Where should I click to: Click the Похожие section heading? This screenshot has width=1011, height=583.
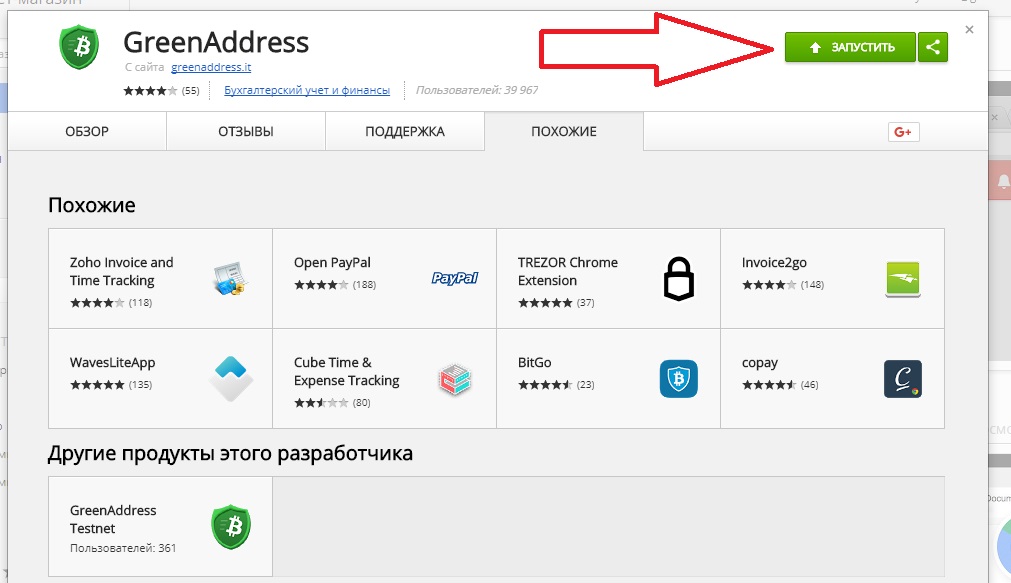coord(92,205)
